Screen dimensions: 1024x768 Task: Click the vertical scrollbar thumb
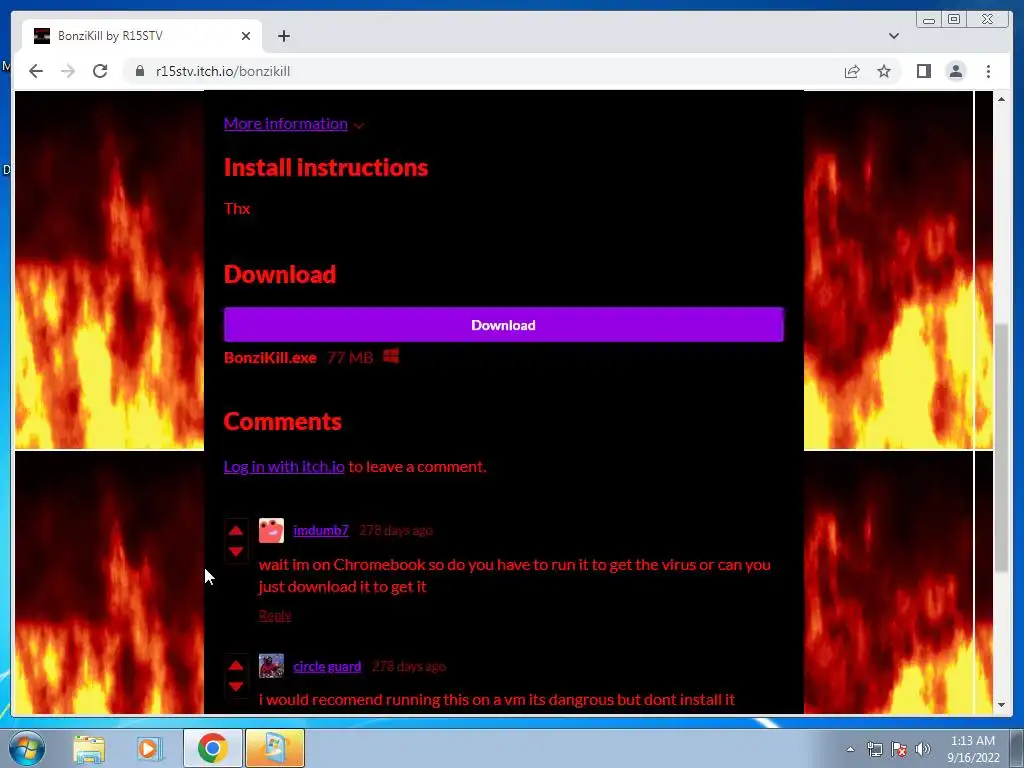1001,449
